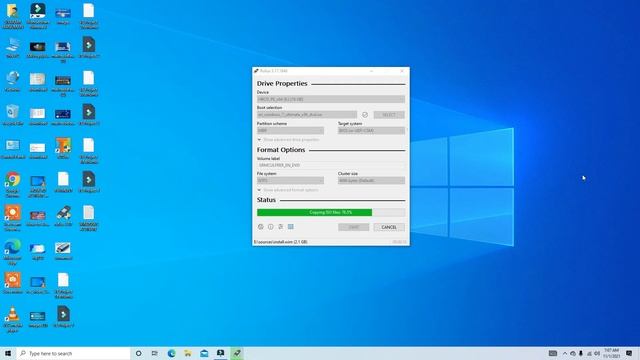Image resolution: width=640 pixels, height=360 pixels.
Task: Open the user folder desktop icon
Action: [13, 16]
